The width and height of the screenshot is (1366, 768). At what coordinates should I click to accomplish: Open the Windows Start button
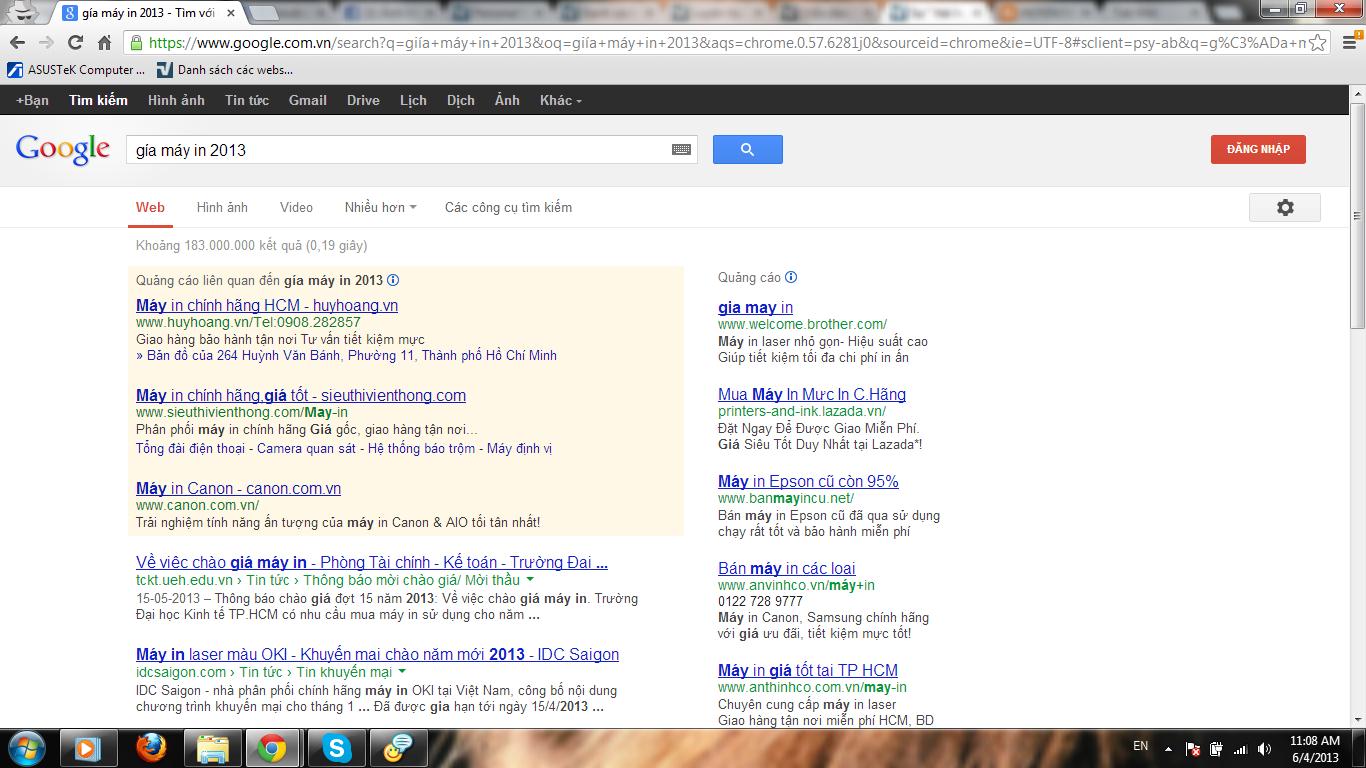tap(26, 747)
